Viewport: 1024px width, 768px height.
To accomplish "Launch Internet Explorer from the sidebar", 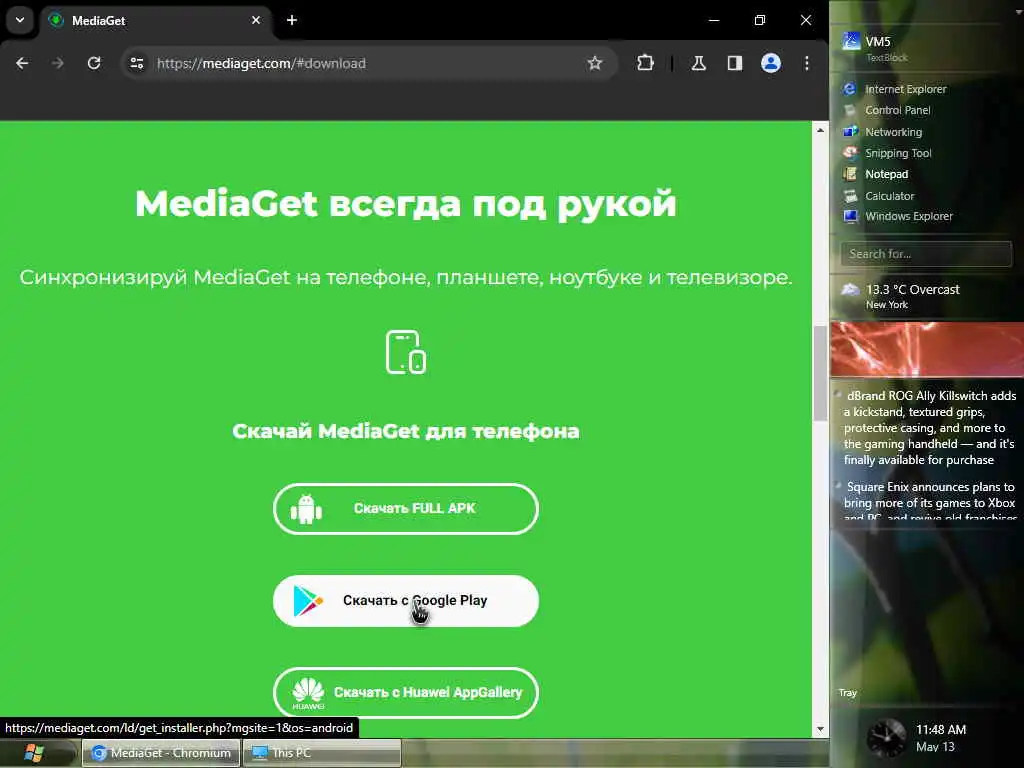I will tap(905, 89).
